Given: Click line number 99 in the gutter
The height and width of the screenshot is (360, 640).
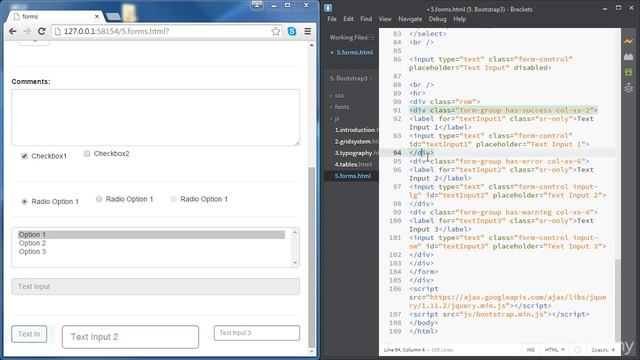Looking at the screenshot, I should pyautogui.click(x=397, y=212).
